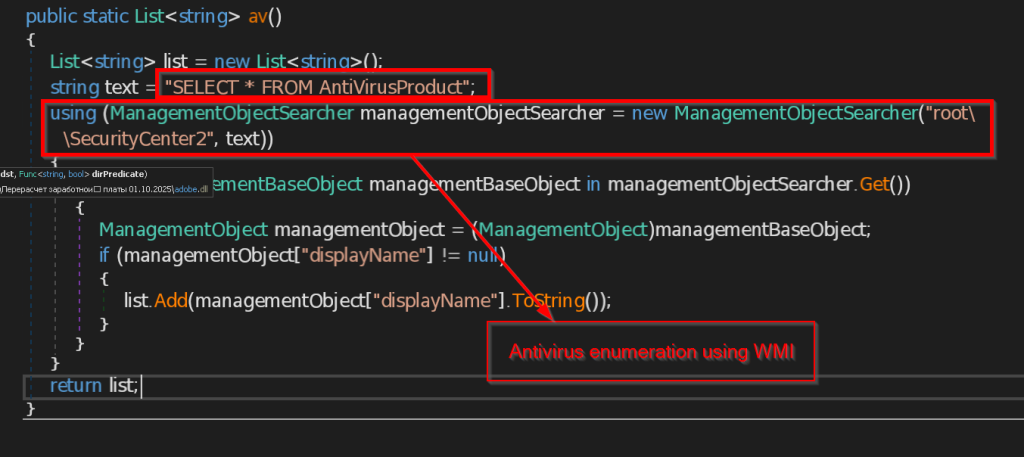This screenshot has height=457, width=1024.
Task: Click the 'using' keyword in the code
Action: point(74,114)
